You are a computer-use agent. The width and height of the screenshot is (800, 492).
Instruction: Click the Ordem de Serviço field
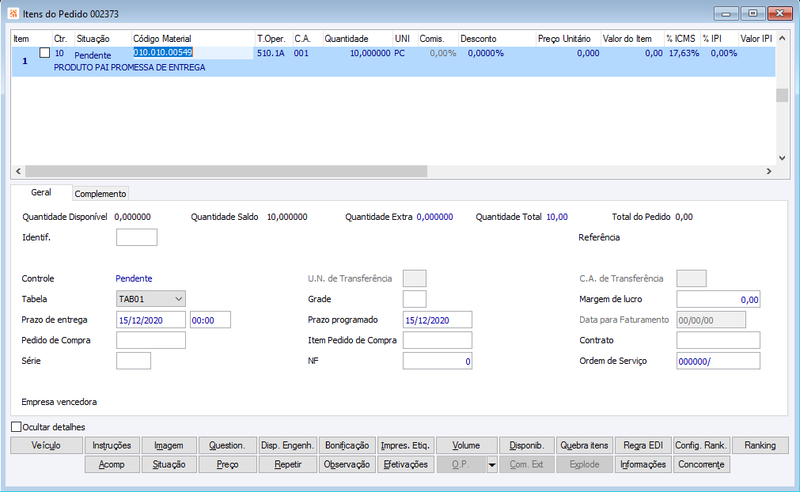718,361
